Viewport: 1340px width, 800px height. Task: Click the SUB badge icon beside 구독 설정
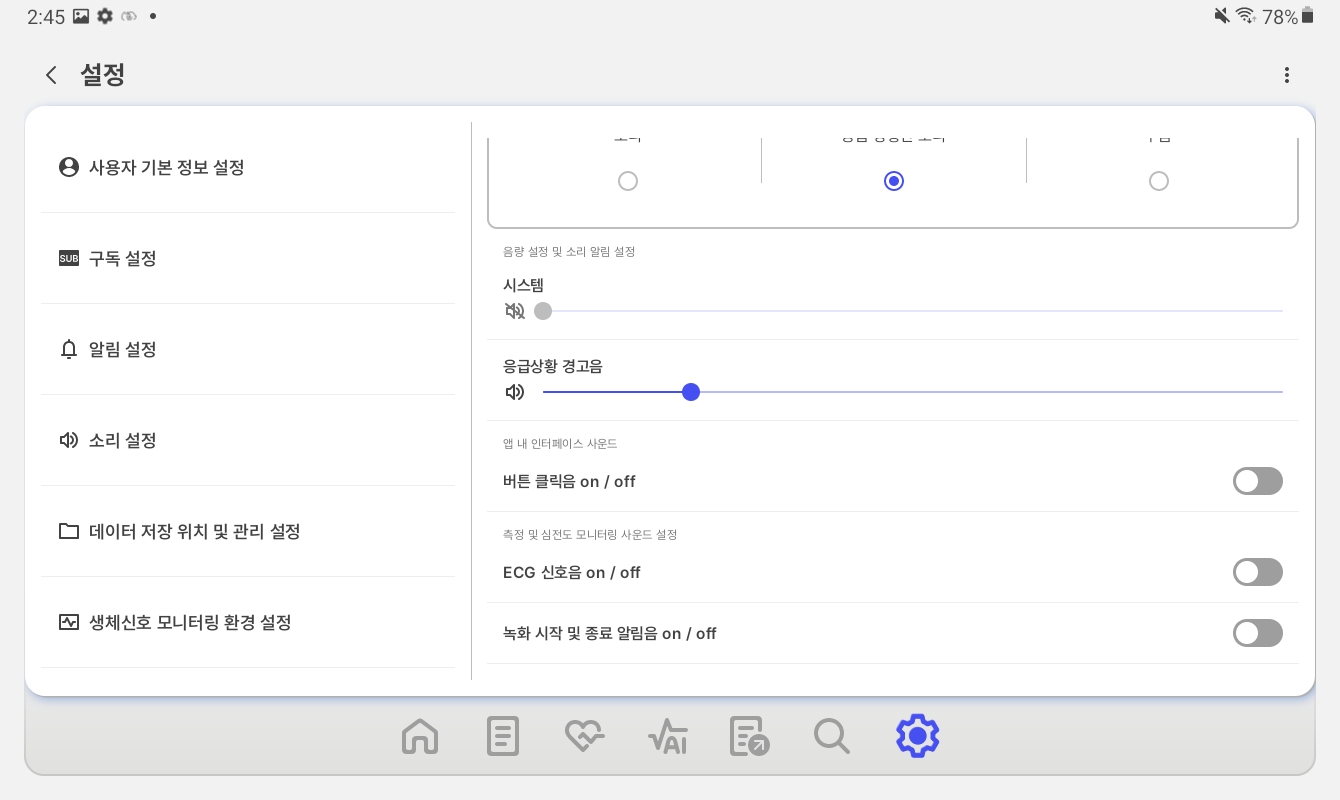pos(69,259)
